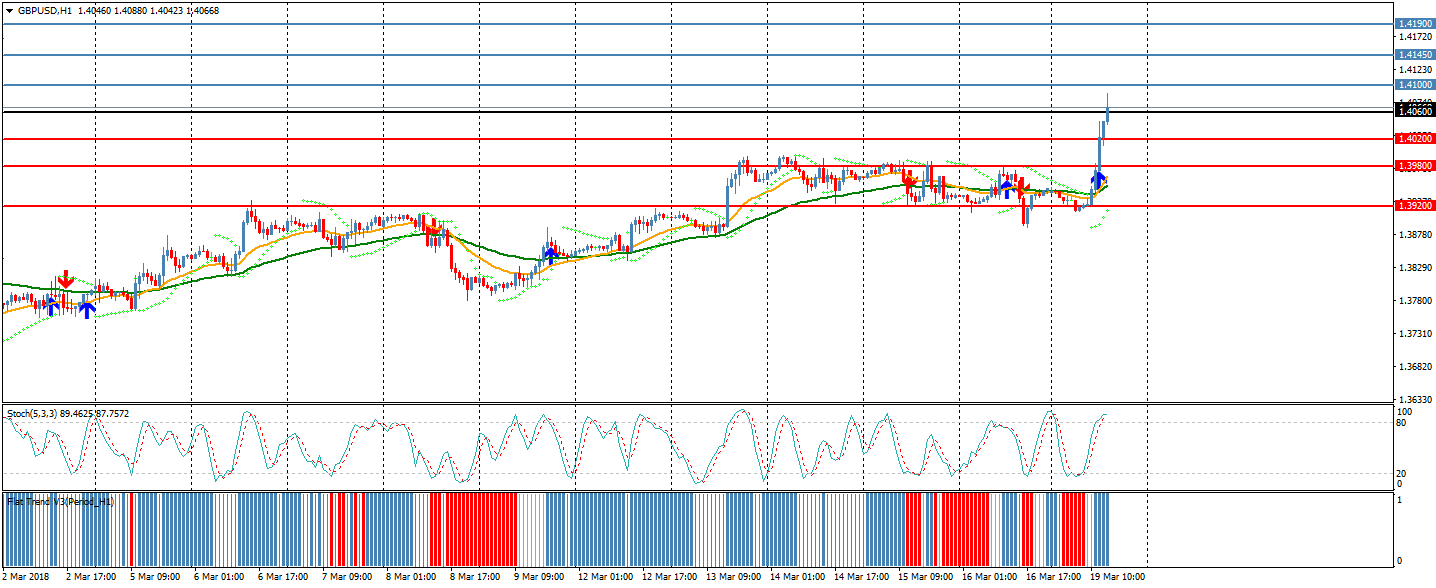Image resolution: width=1436 pixels, height=588 pixels.
Task: Click the blue up arrow near 19 Mar 10:00
Action: pyautogui.click(x=1098, y=180)
